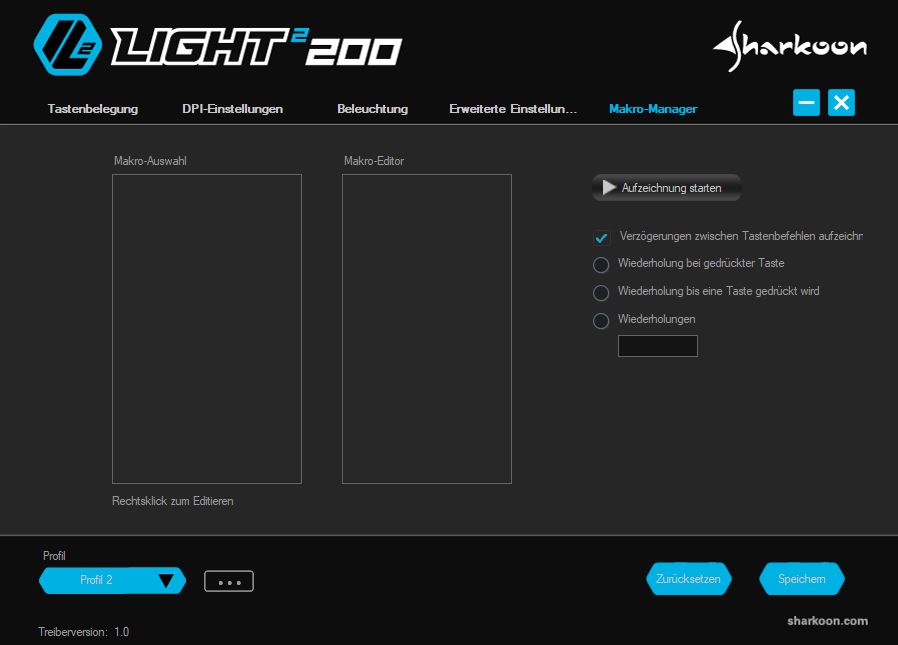Click the play triangle on Aufzeichnung starten

[x=609, y=188]
